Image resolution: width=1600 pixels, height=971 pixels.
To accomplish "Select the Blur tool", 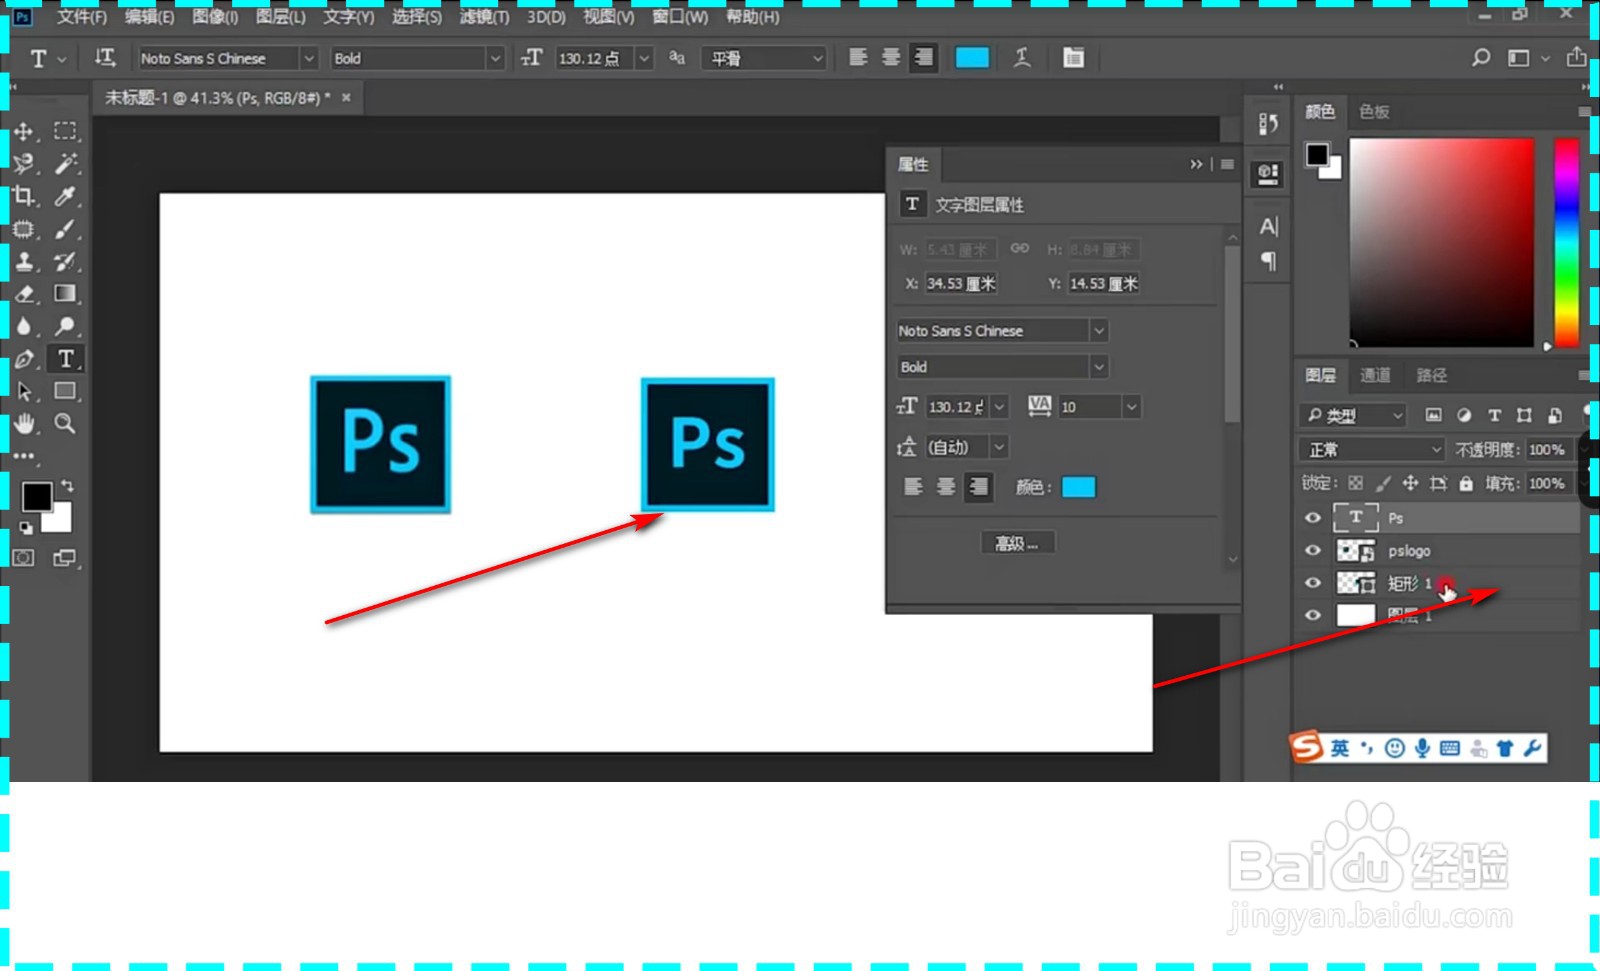I will click(24, 326).
